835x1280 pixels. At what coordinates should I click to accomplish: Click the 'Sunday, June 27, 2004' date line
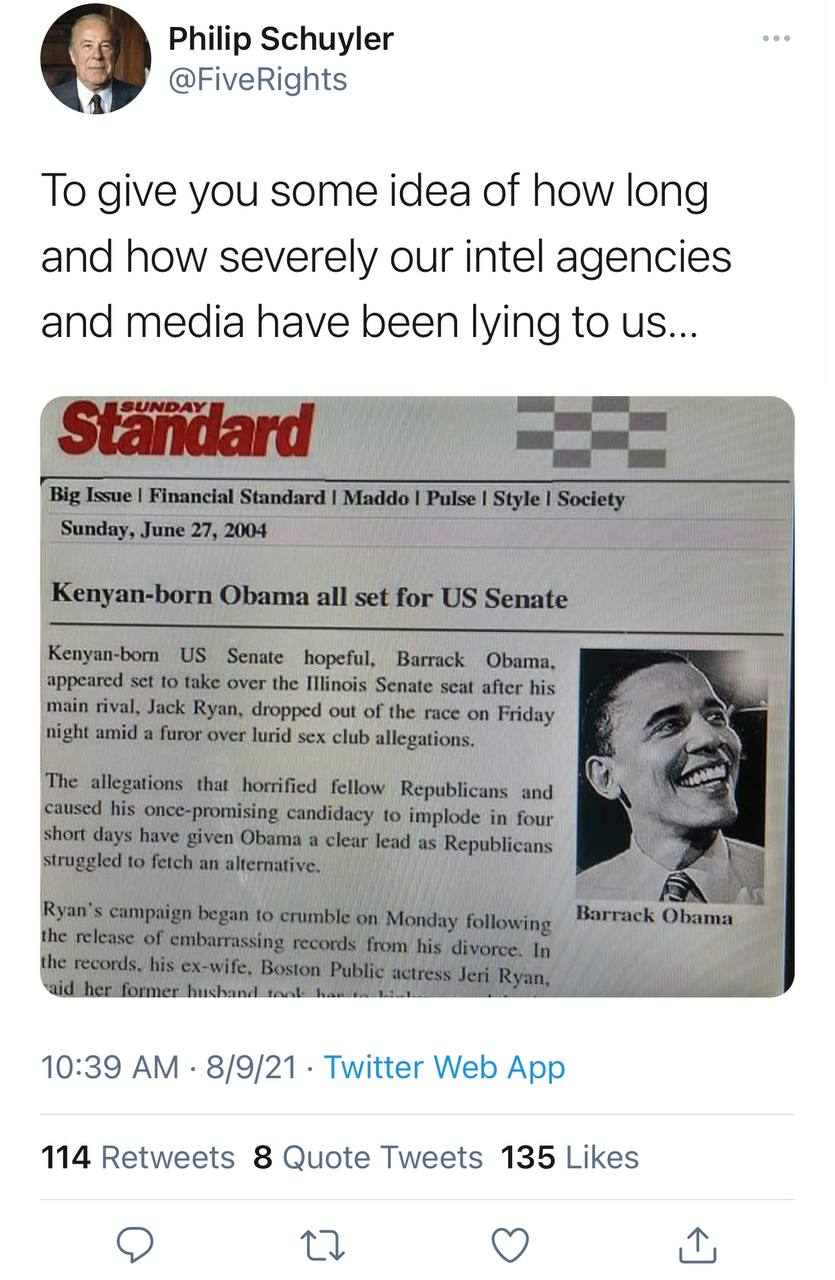click(x=164, y=529)
